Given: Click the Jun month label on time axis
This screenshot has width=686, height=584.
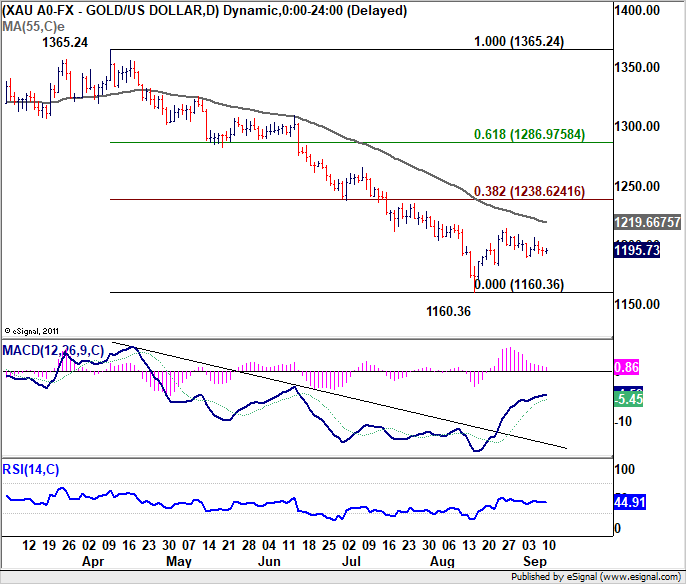Looking at the screenshot, I should 269,561.
